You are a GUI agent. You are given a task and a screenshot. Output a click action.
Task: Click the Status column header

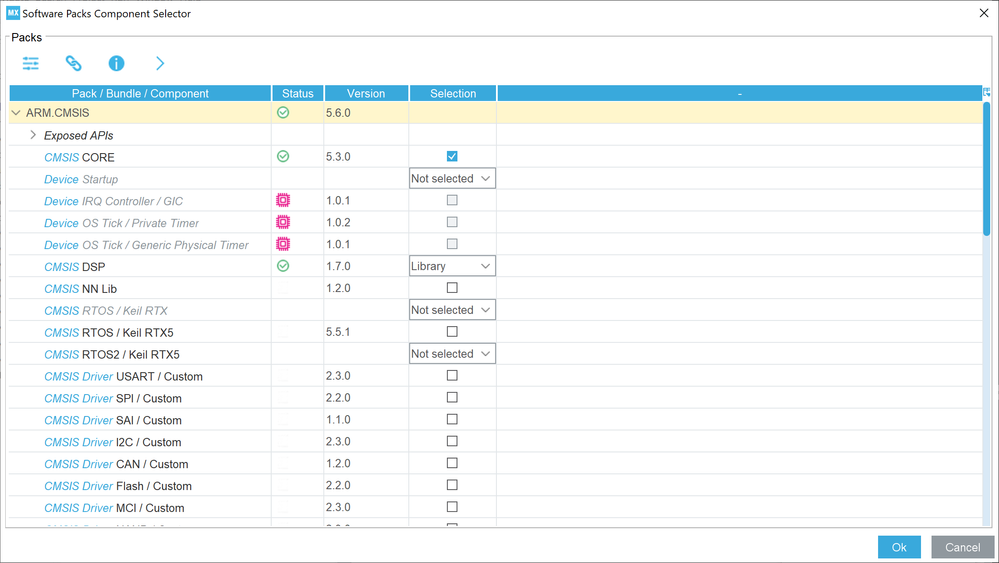coord(298,93)
